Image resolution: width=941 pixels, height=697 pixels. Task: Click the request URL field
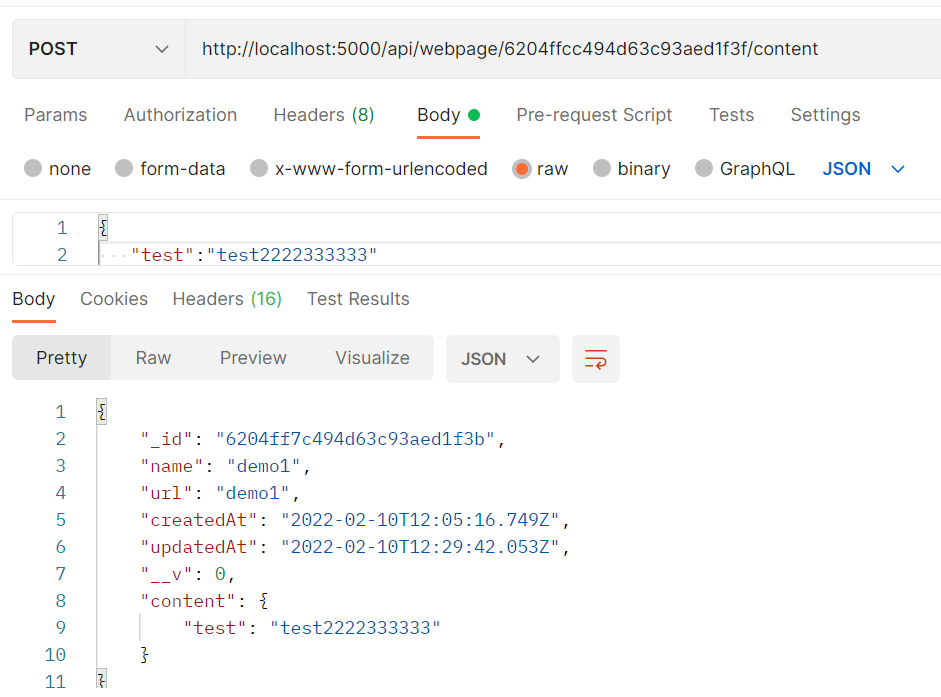pos(563,49)
